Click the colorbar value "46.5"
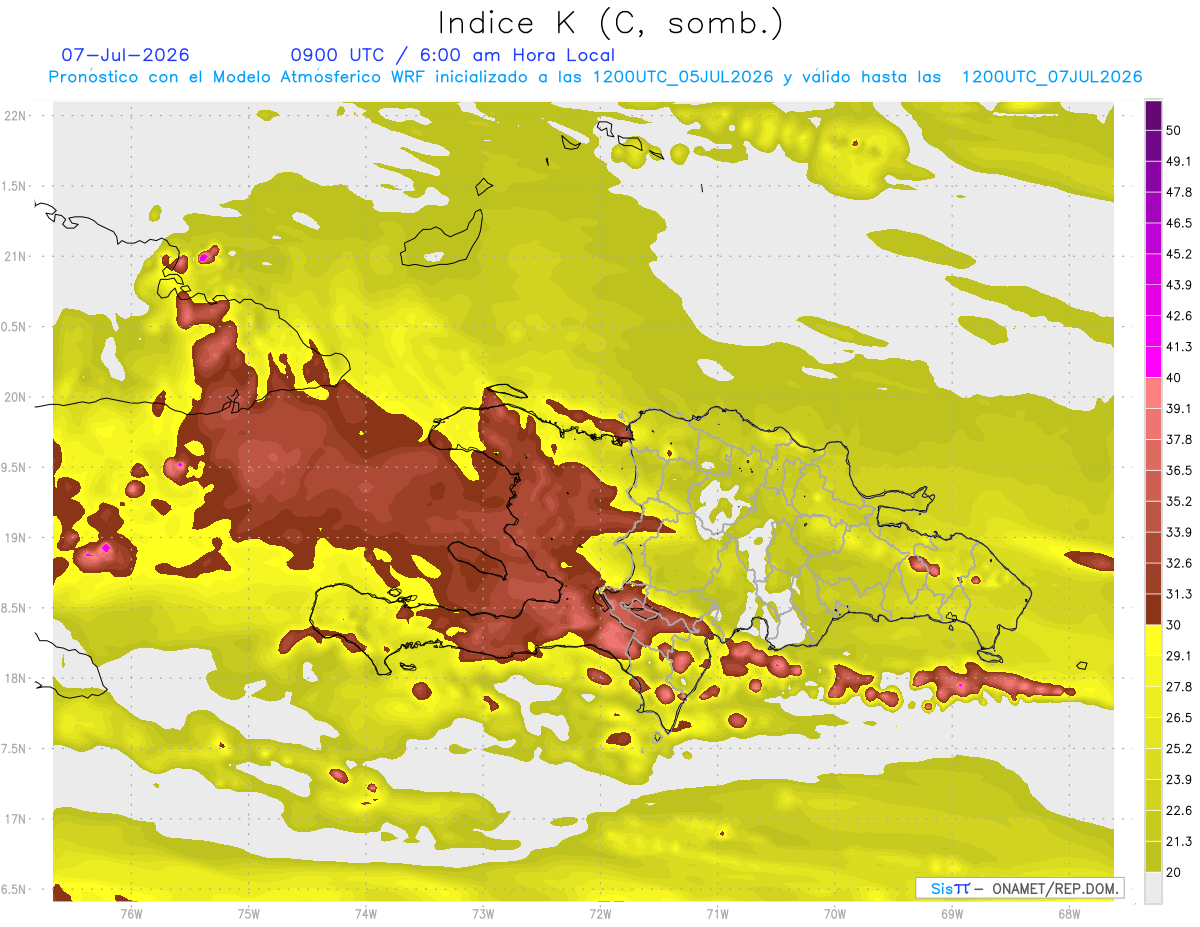 click(x=1179, y=223)
